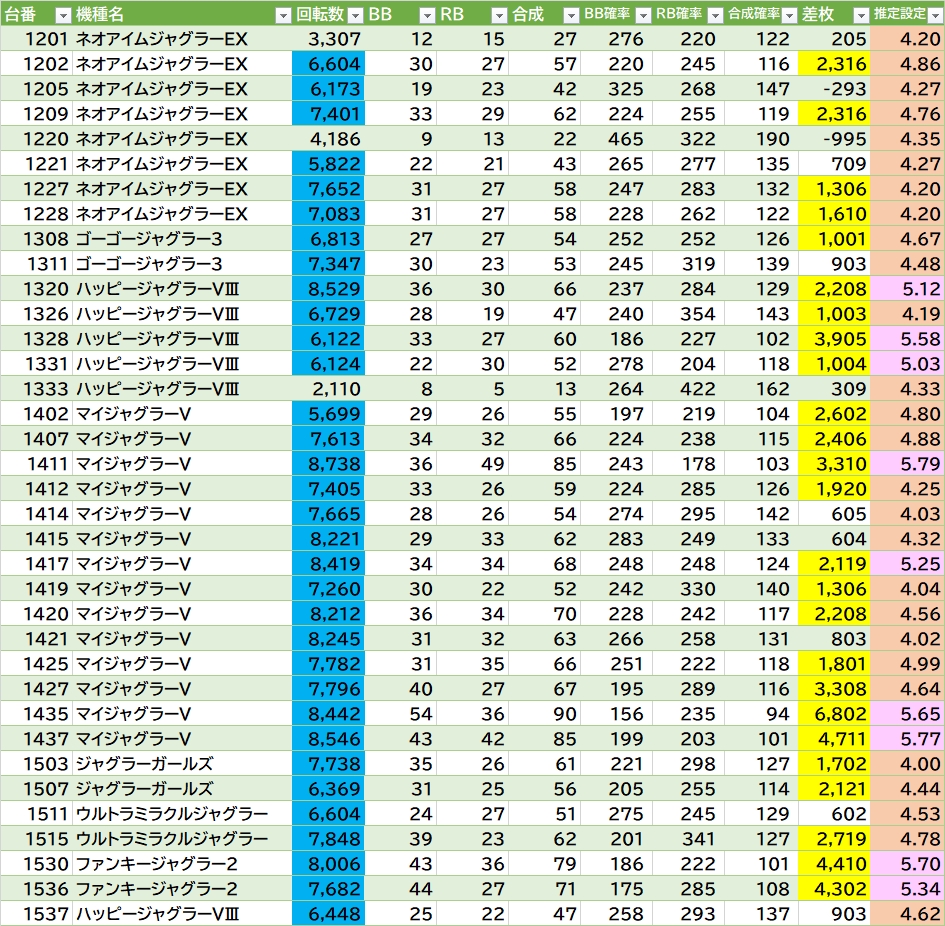Select 差枚 cell 4,711 in row 1437

pyautogui.click(x=834, y=740)
